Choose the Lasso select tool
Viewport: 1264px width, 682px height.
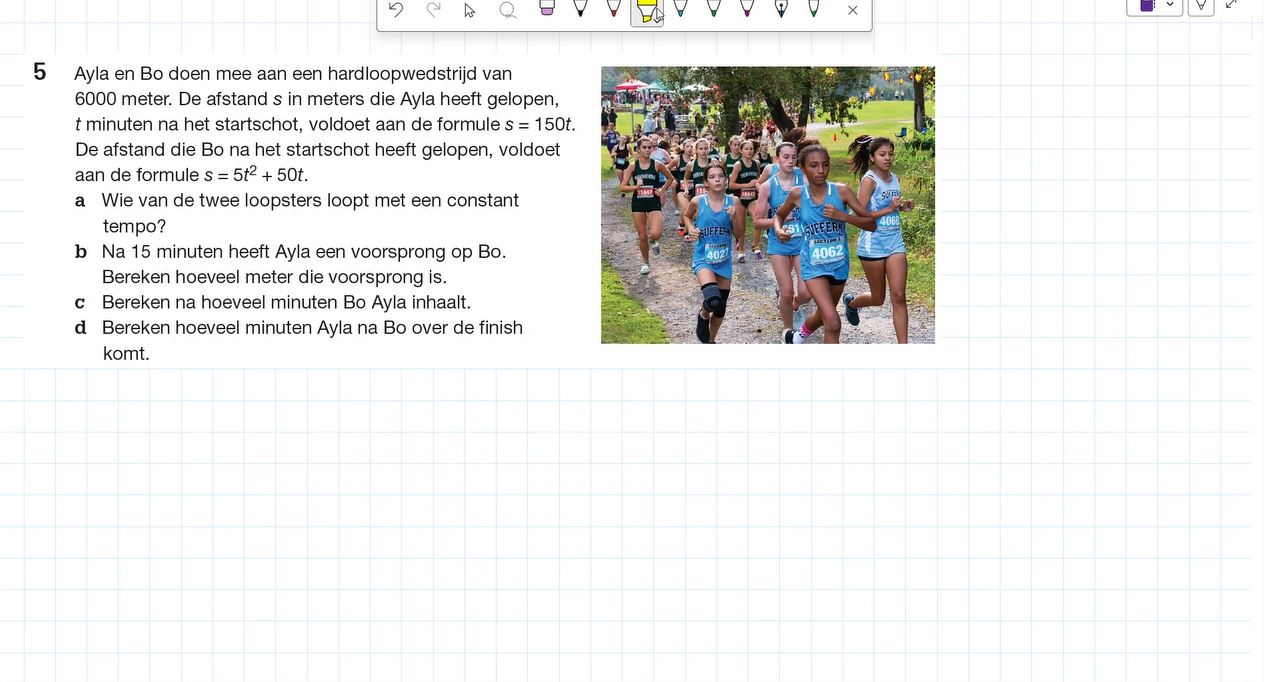click(x=508, y=10)
